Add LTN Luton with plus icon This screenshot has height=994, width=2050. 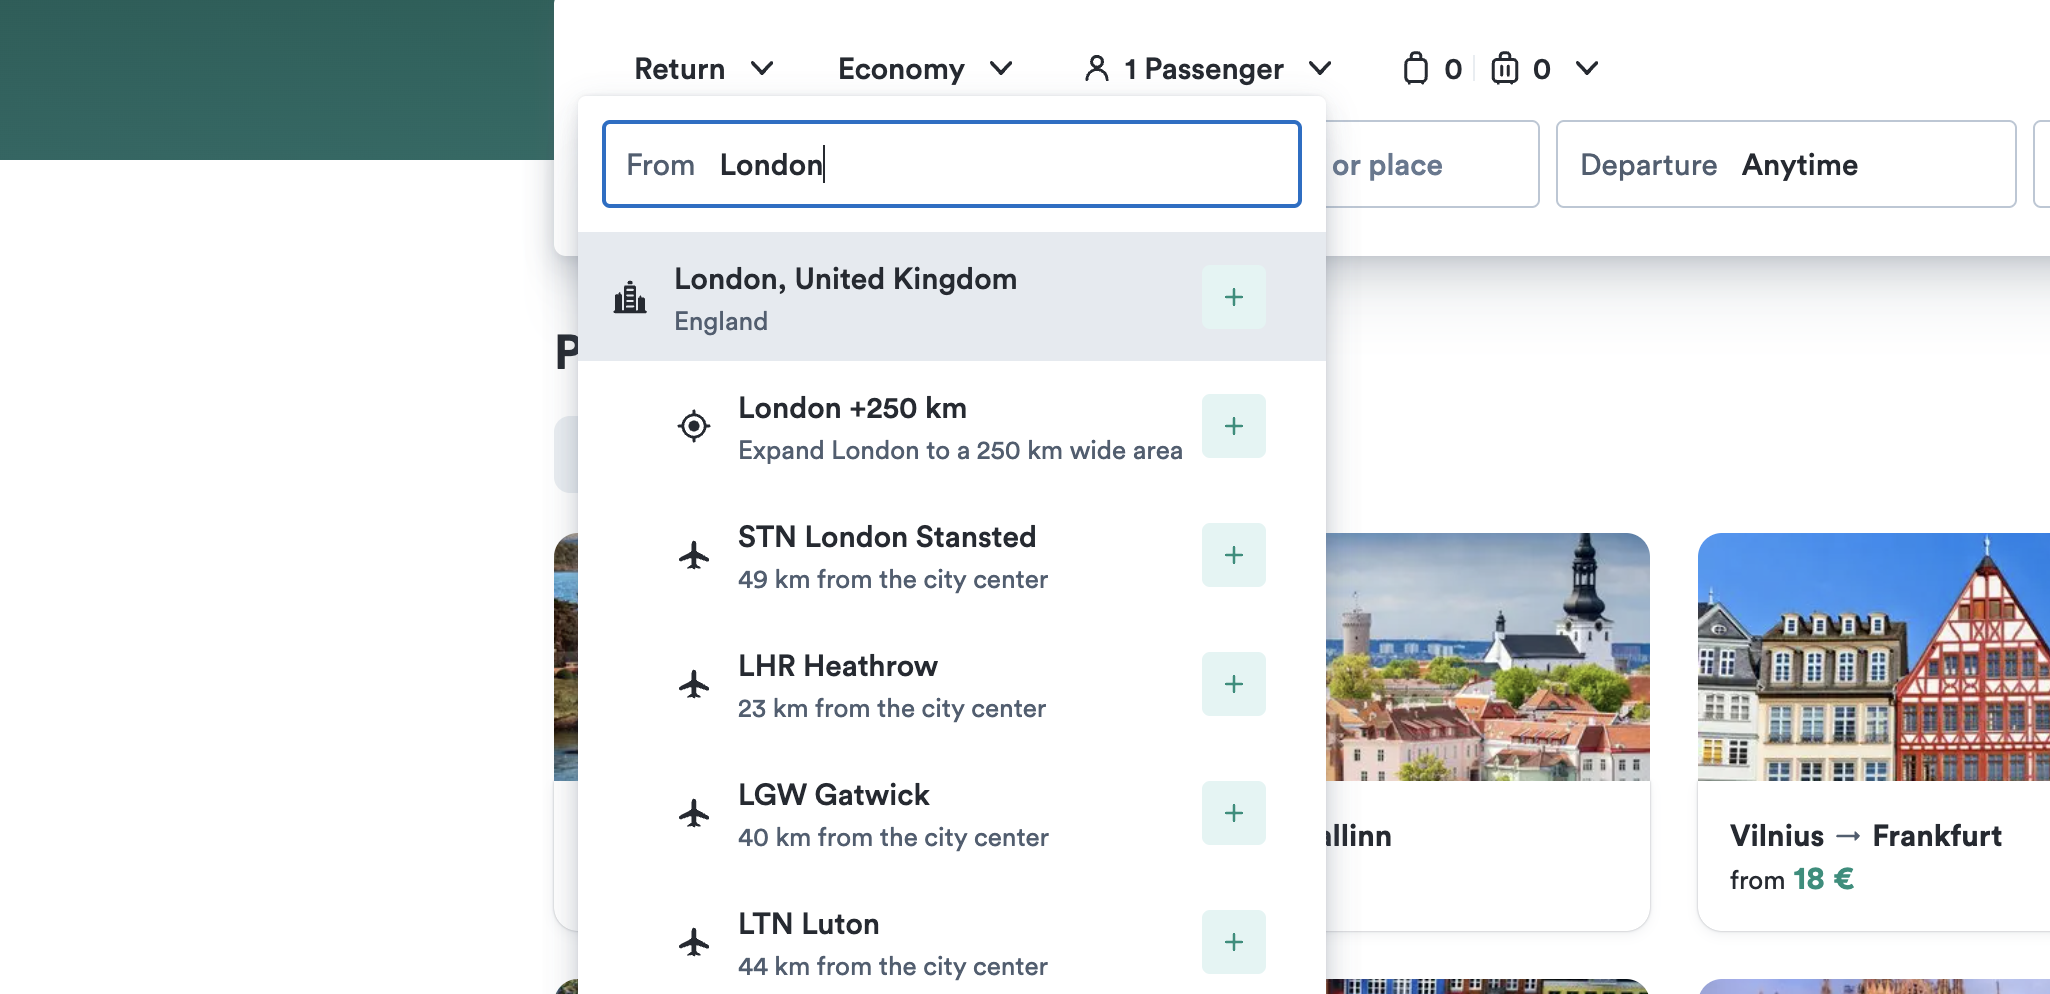click(x=1233, y=942)
